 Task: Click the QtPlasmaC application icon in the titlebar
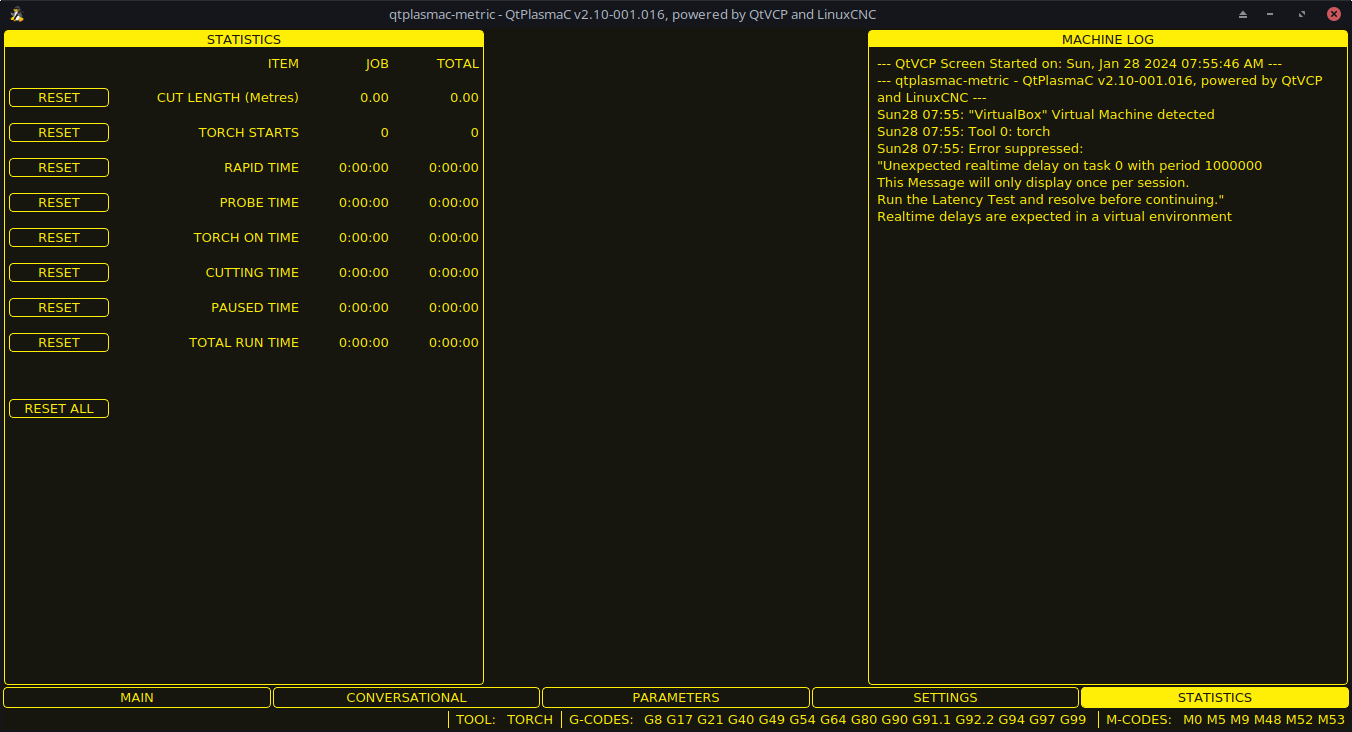point(16,14)
